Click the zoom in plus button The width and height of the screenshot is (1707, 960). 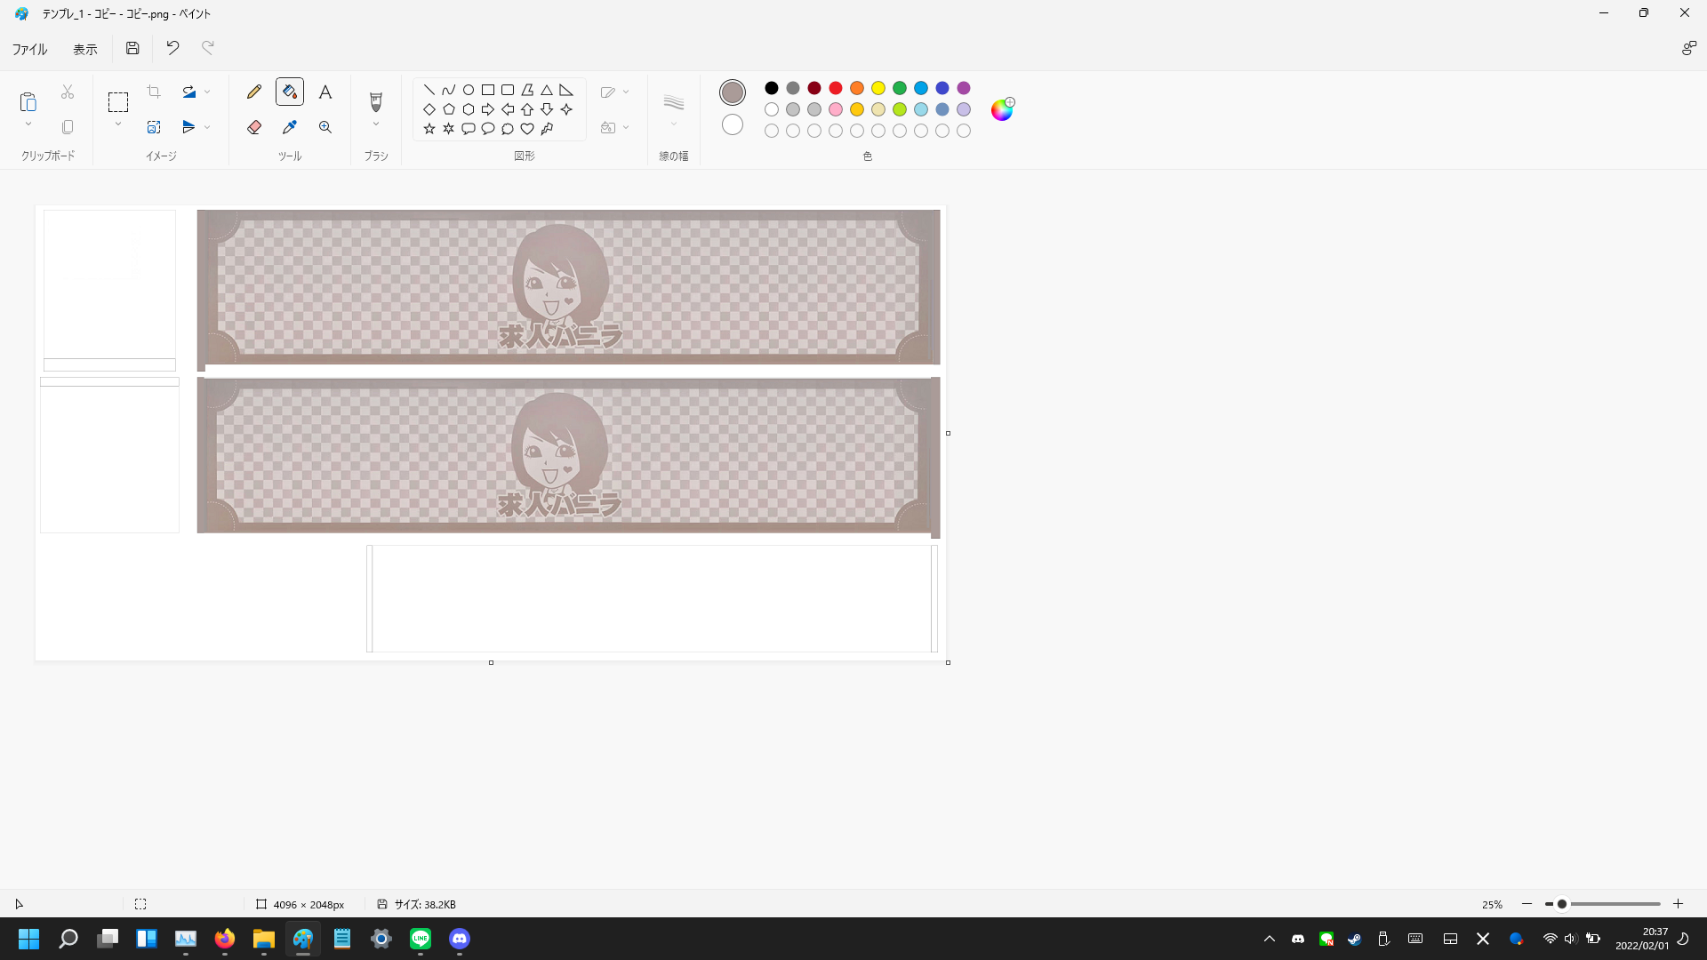click(1678, 904)
